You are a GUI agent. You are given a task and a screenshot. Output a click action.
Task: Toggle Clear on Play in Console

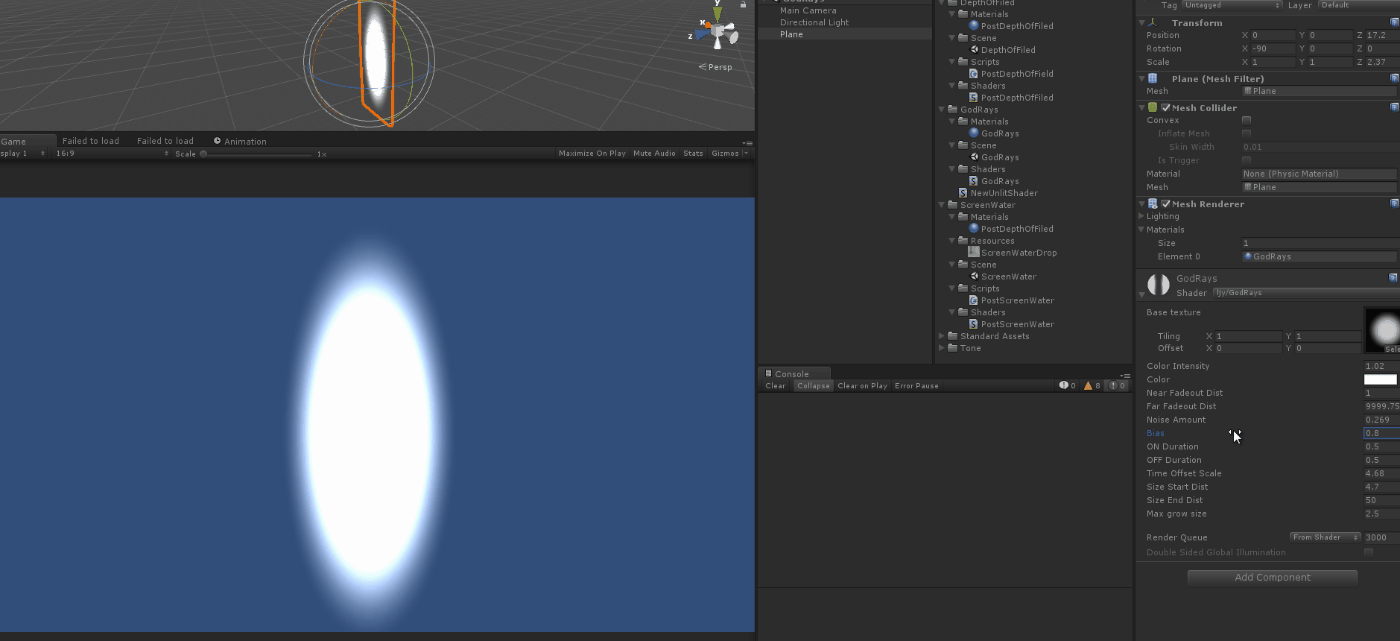(862, 386)
